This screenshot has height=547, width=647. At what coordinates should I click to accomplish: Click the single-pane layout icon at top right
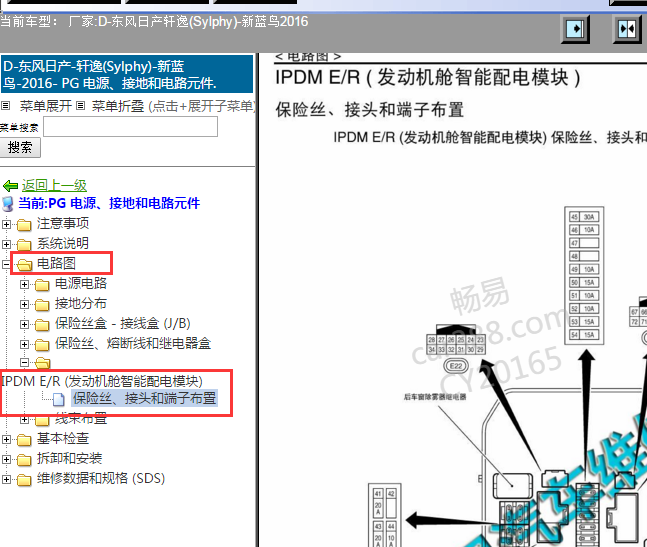click(575, 29)
